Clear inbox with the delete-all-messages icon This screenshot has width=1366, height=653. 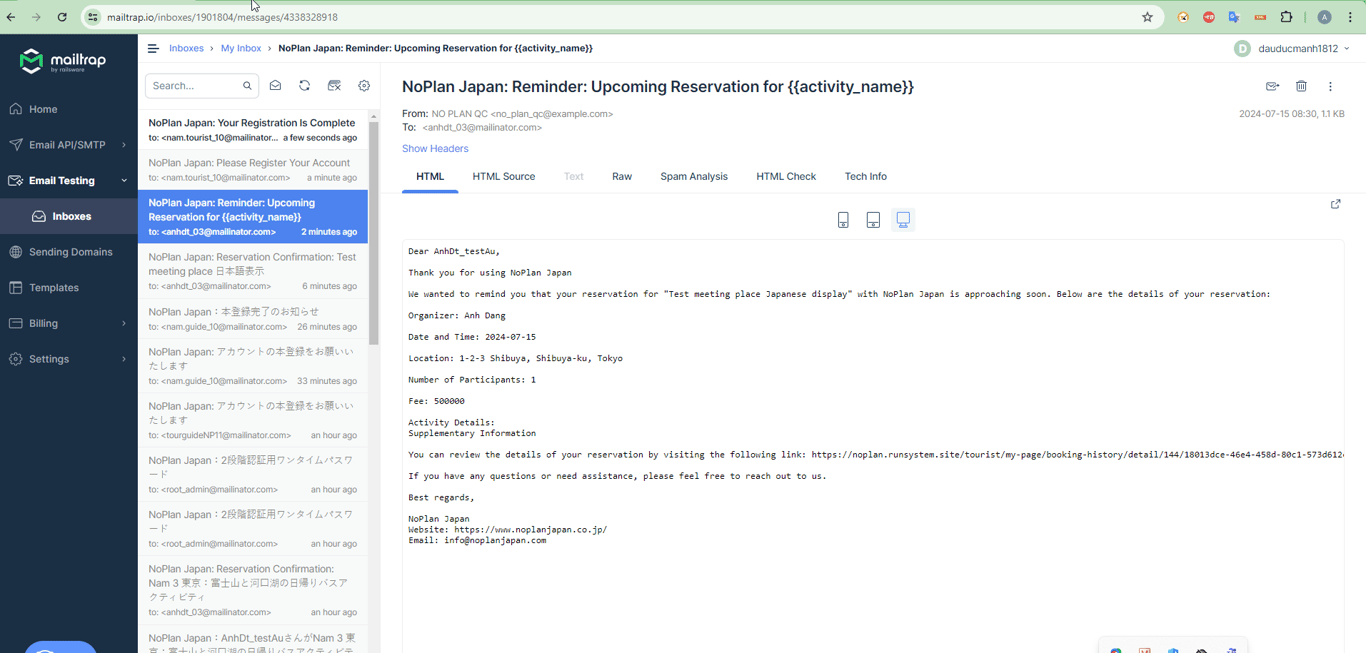coord(334,86)
